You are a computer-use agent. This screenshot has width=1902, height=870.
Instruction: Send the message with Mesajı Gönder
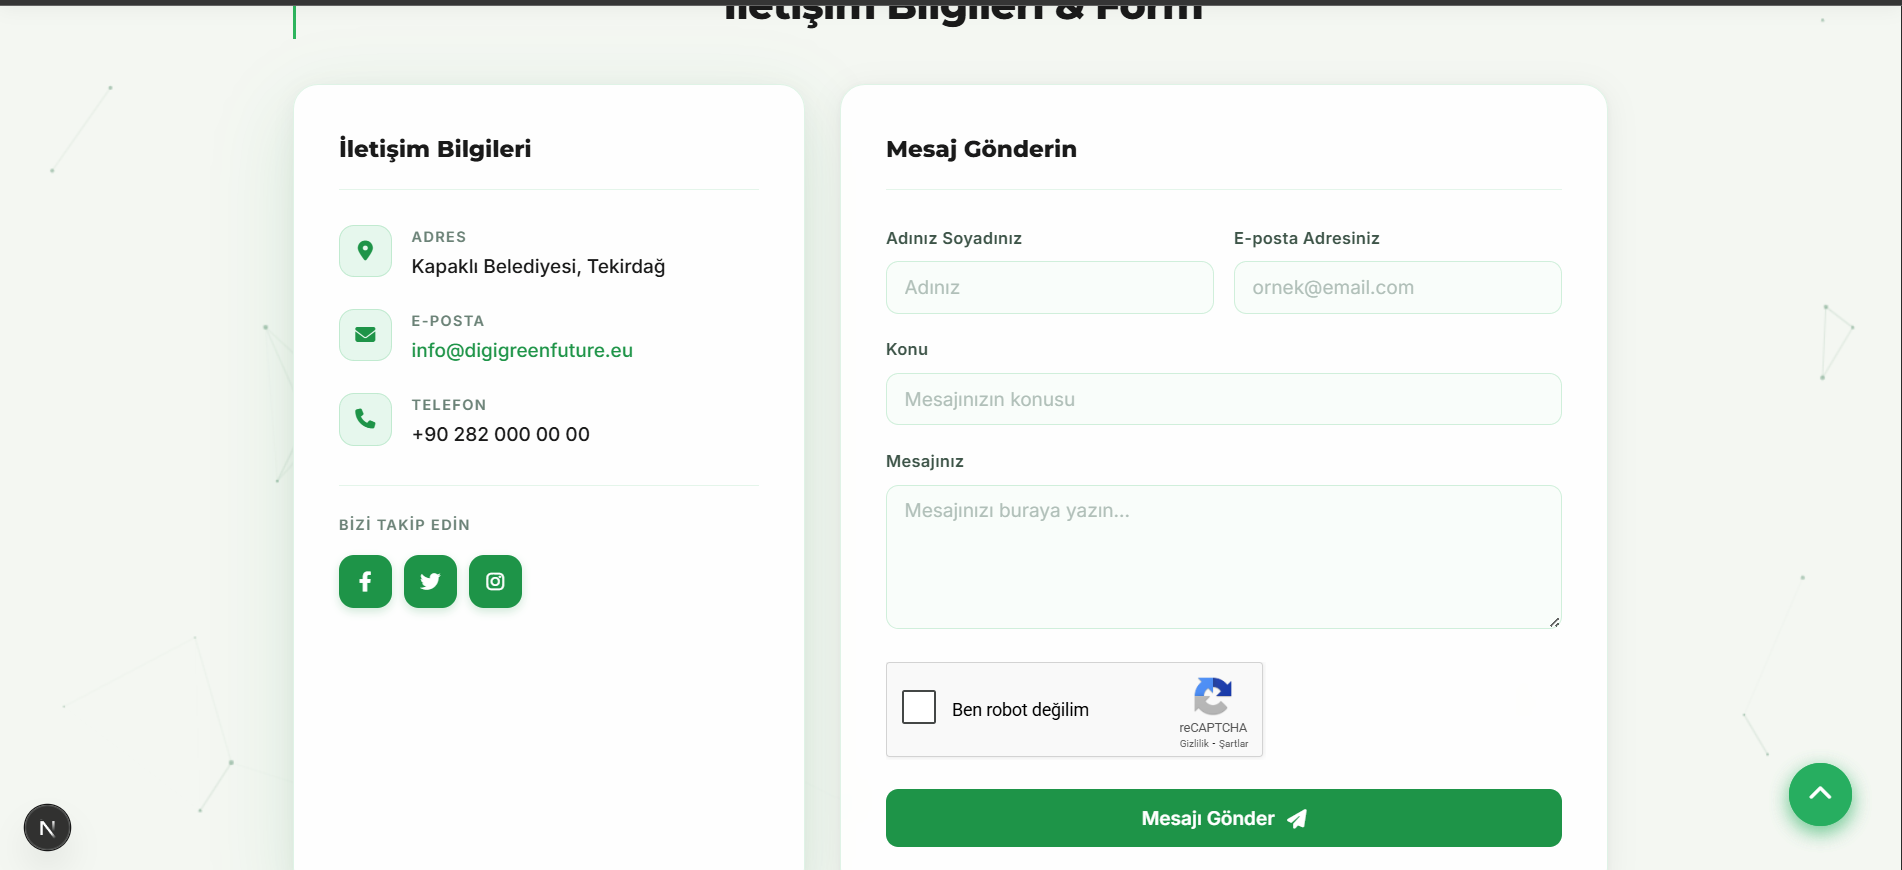pos(1223,818)
